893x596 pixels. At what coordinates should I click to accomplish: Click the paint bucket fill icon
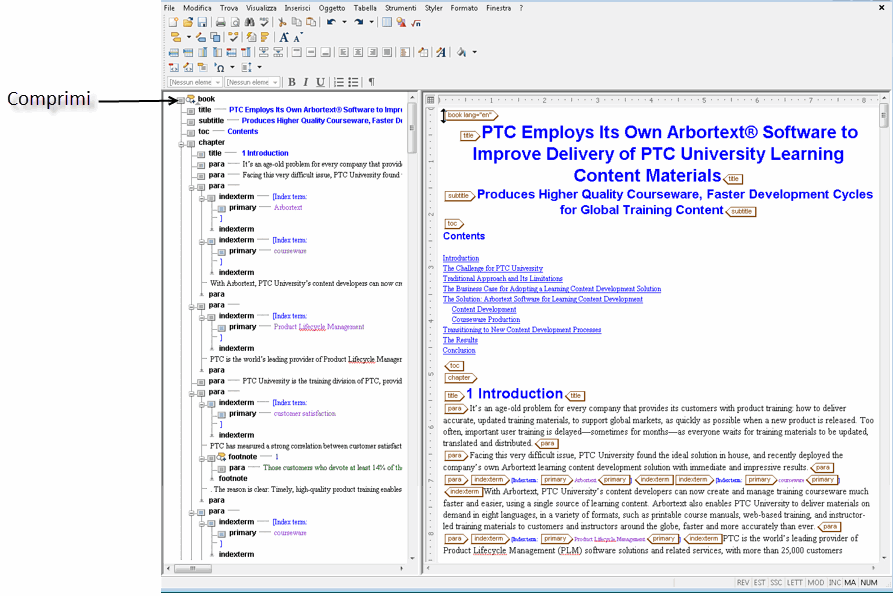461,52
